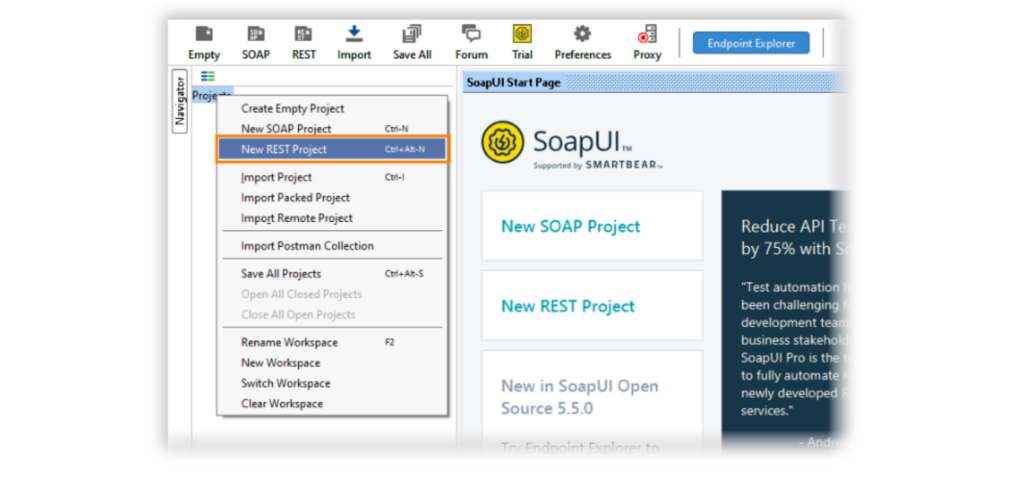This screenshot has width=1024, height=477.
Task: Click the Import toolbar icon
Action: pos(354,34)
